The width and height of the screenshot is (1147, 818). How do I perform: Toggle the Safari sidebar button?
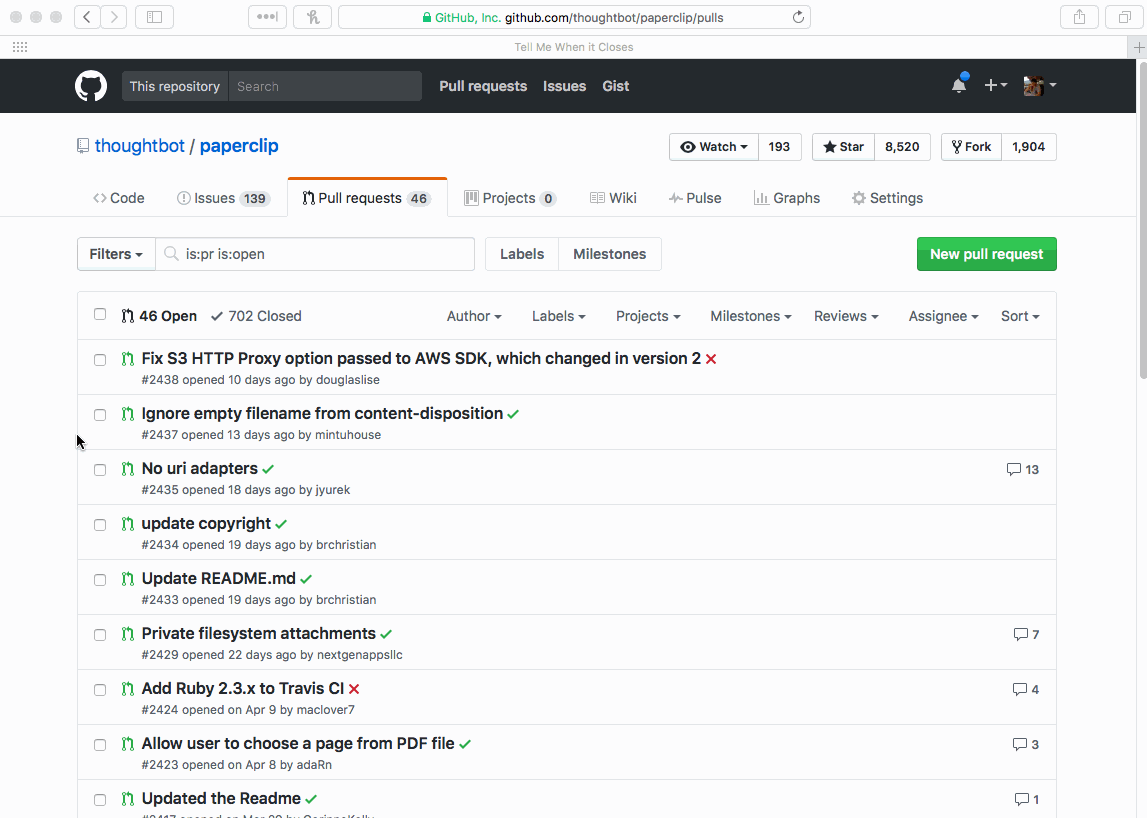(x=154, y=17)
